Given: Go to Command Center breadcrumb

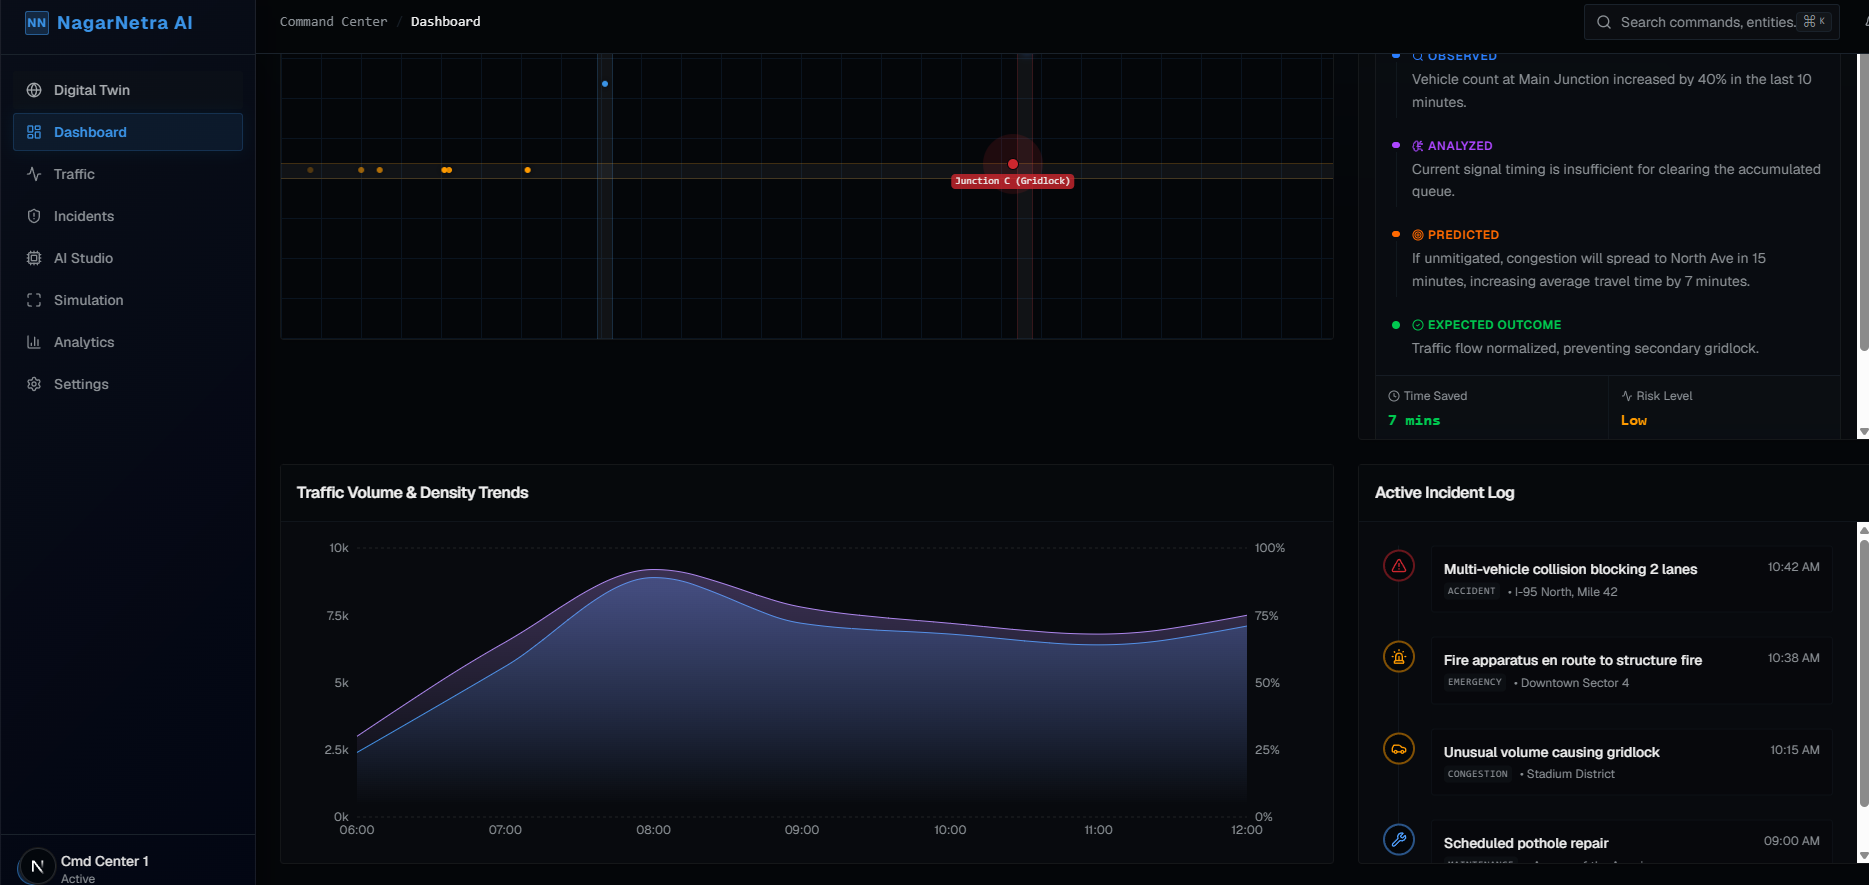Looking at the screenshot, I should (x=333, y=22).
